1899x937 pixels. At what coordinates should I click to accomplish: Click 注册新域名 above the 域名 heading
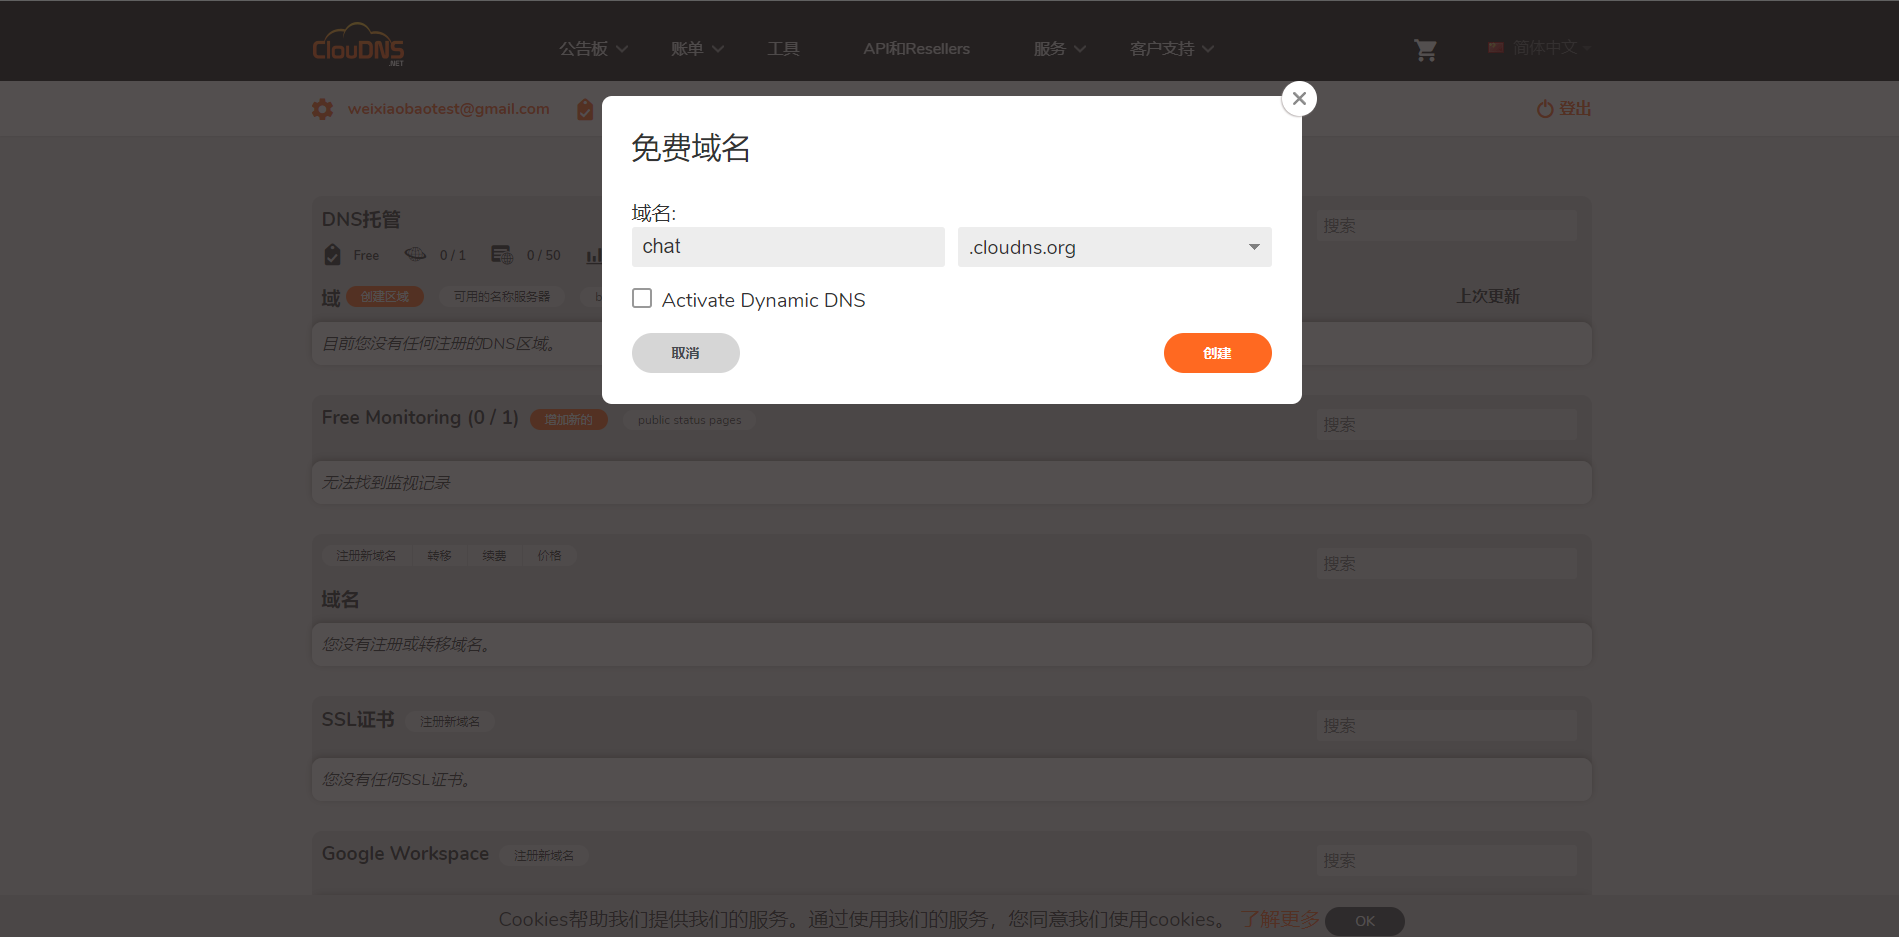pyautogui.click(x=366, y=556)
